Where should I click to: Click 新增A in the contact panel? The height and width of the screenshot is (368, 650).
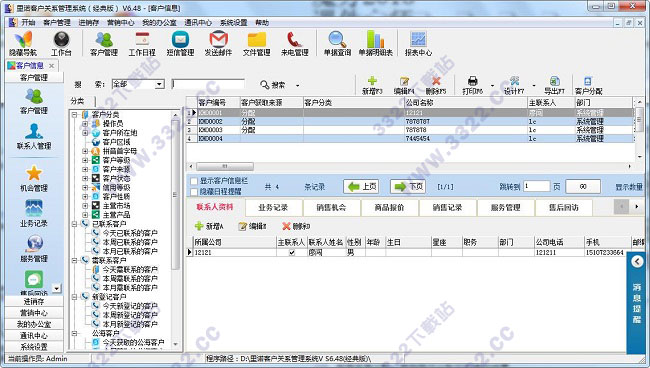(x=209, y=226)
